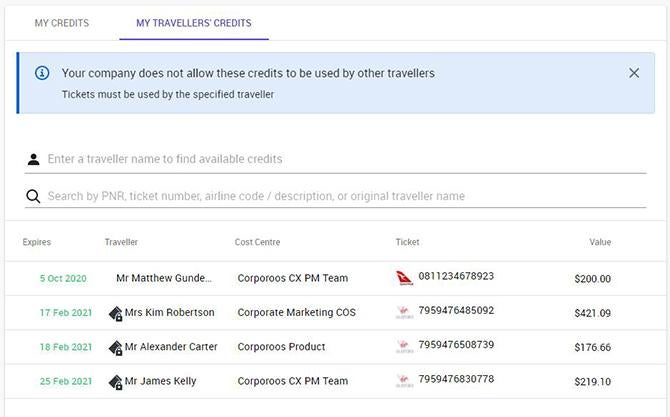Click the magnifying glass search icon
This screenshot has height=417, width=670.
pyautogui.click(x=33, y=196)
